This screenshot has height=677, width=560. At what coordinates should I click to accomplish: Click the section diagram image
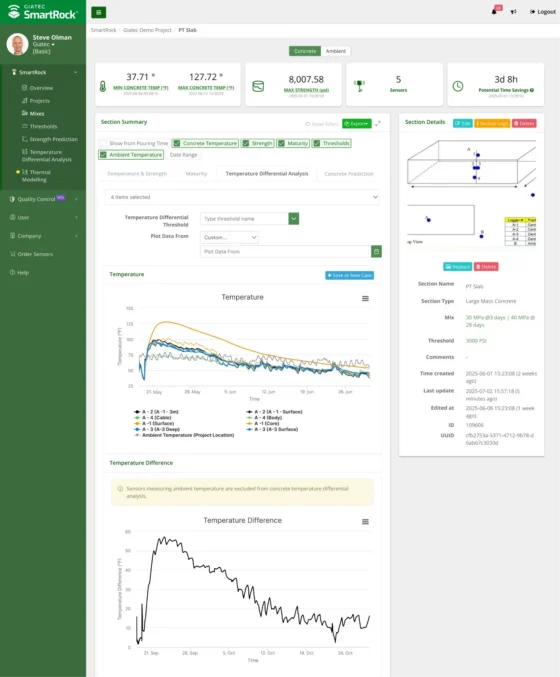(471, 193)
